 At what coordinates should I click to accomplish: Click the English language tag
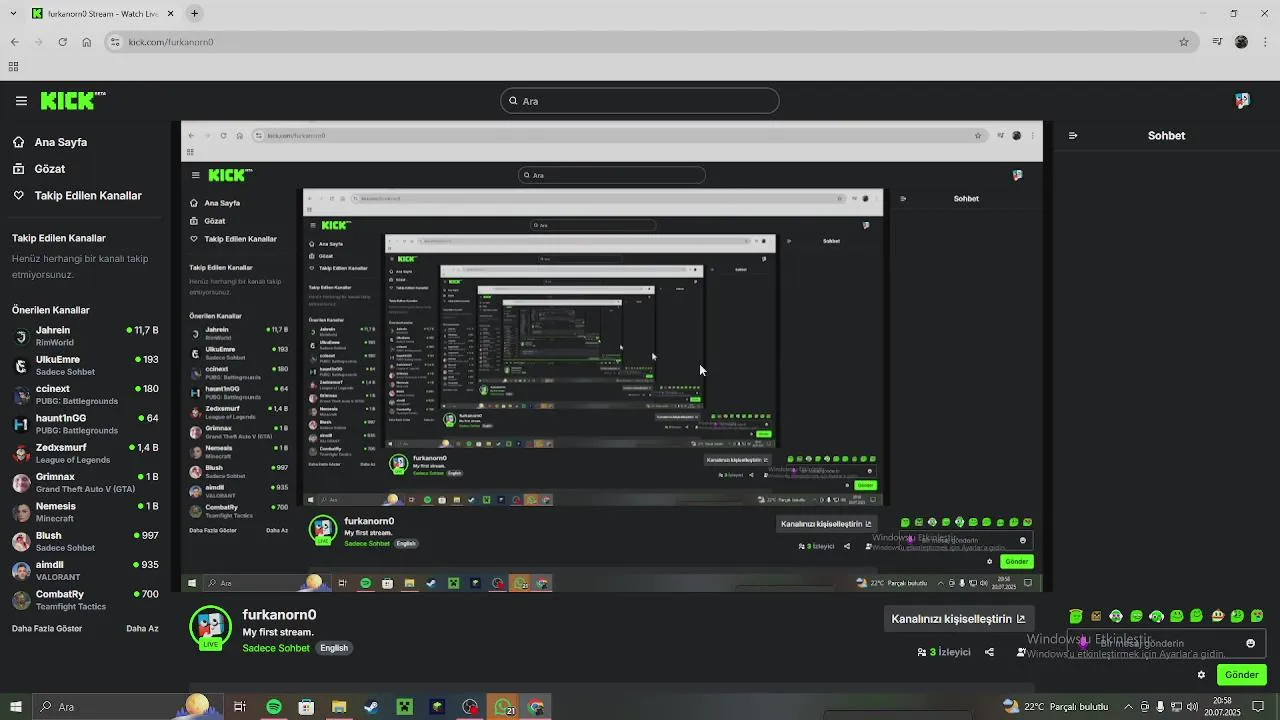pyautogui.click(x=334, y=648)
